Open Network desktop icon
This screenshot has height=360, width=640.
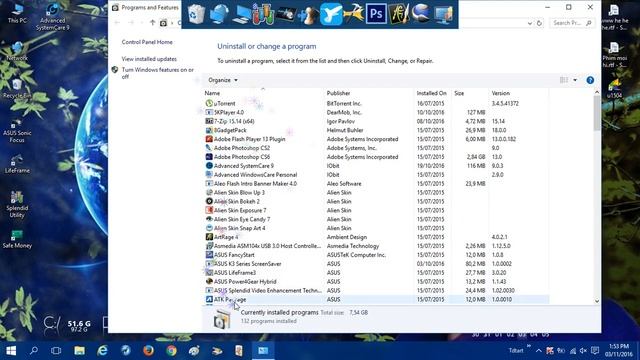[17, 51]
